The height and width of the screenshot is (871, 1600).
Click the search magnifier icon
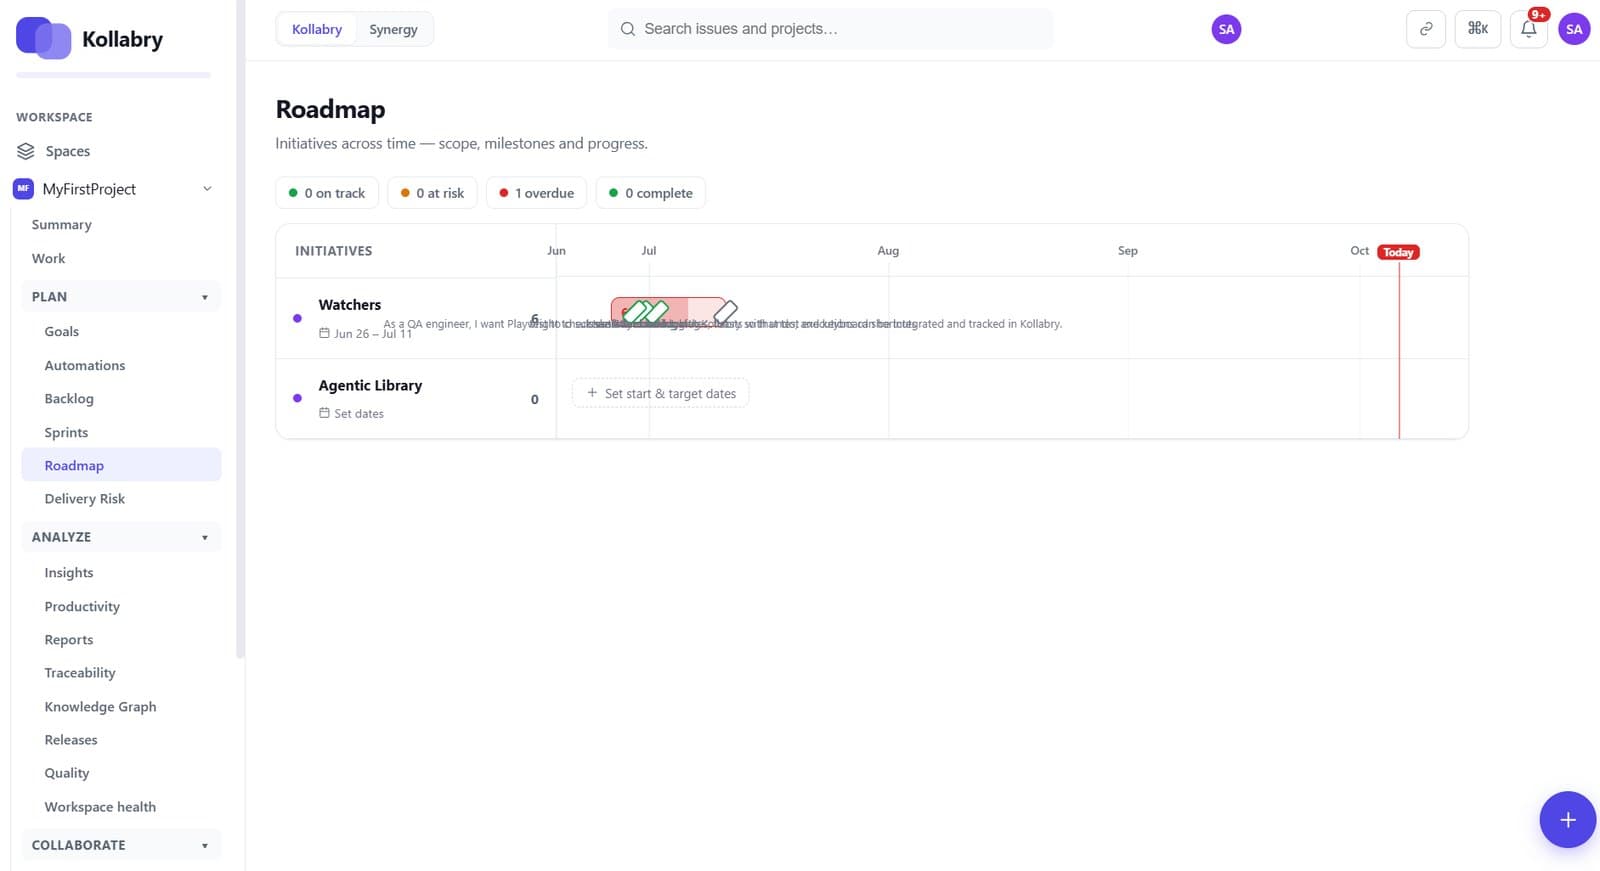click(628, 29)
